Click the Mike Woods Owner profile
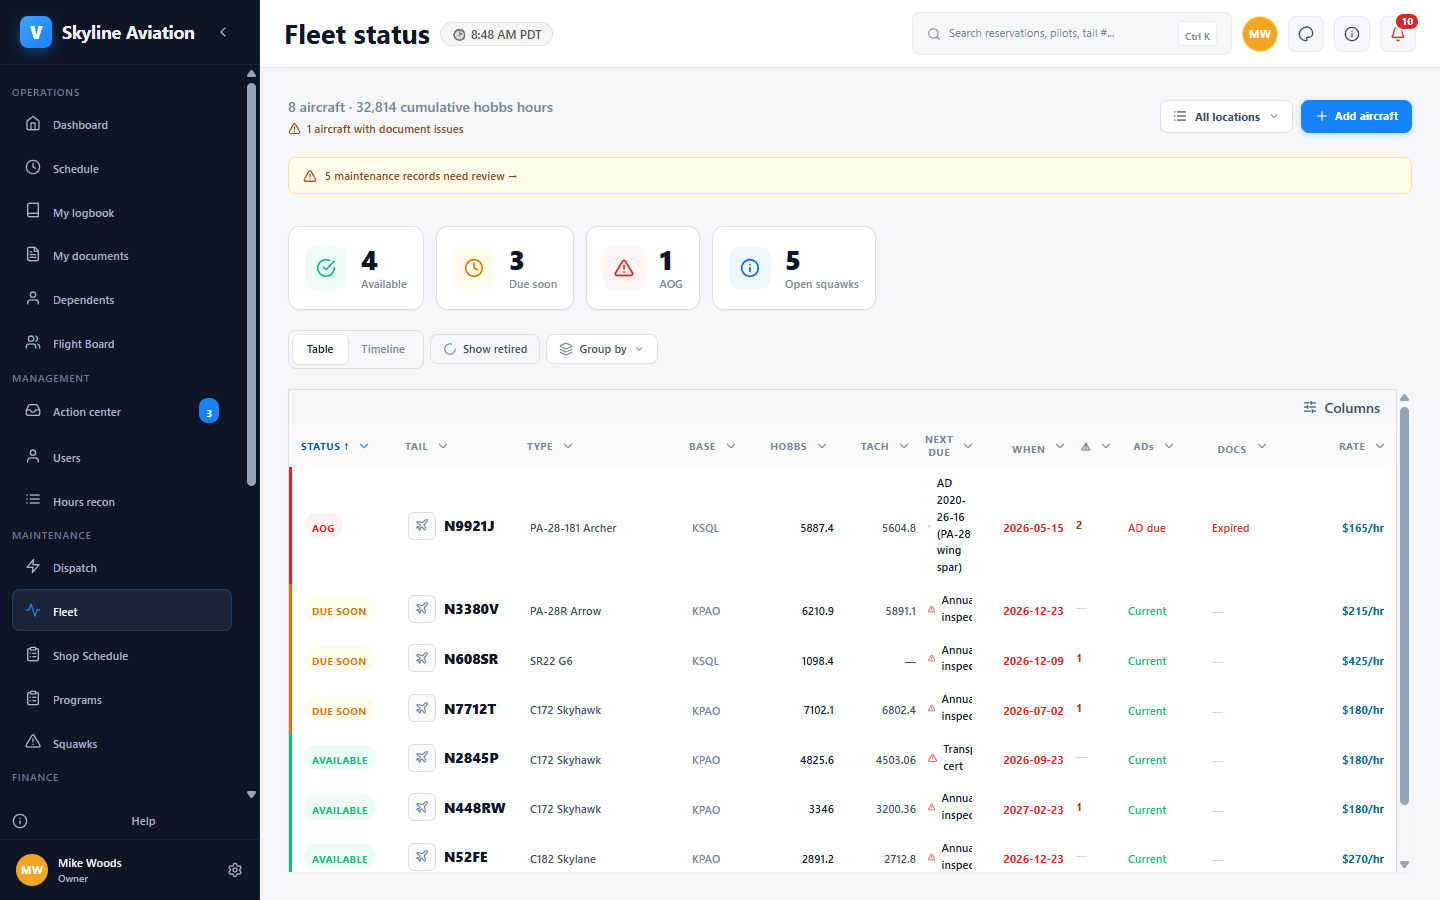 (x=90, y=870)
